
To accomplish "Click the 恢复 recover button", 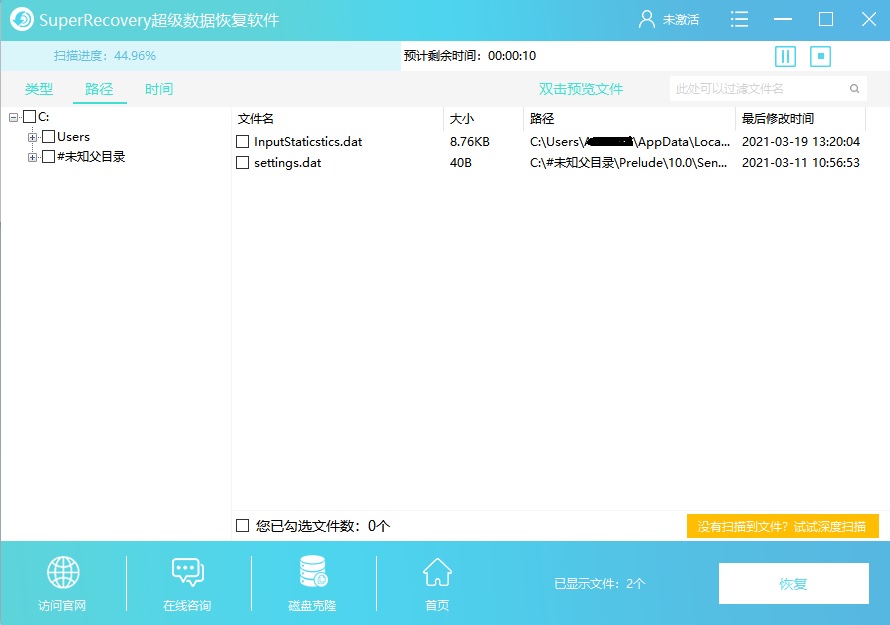I will [x=794, y=584].
